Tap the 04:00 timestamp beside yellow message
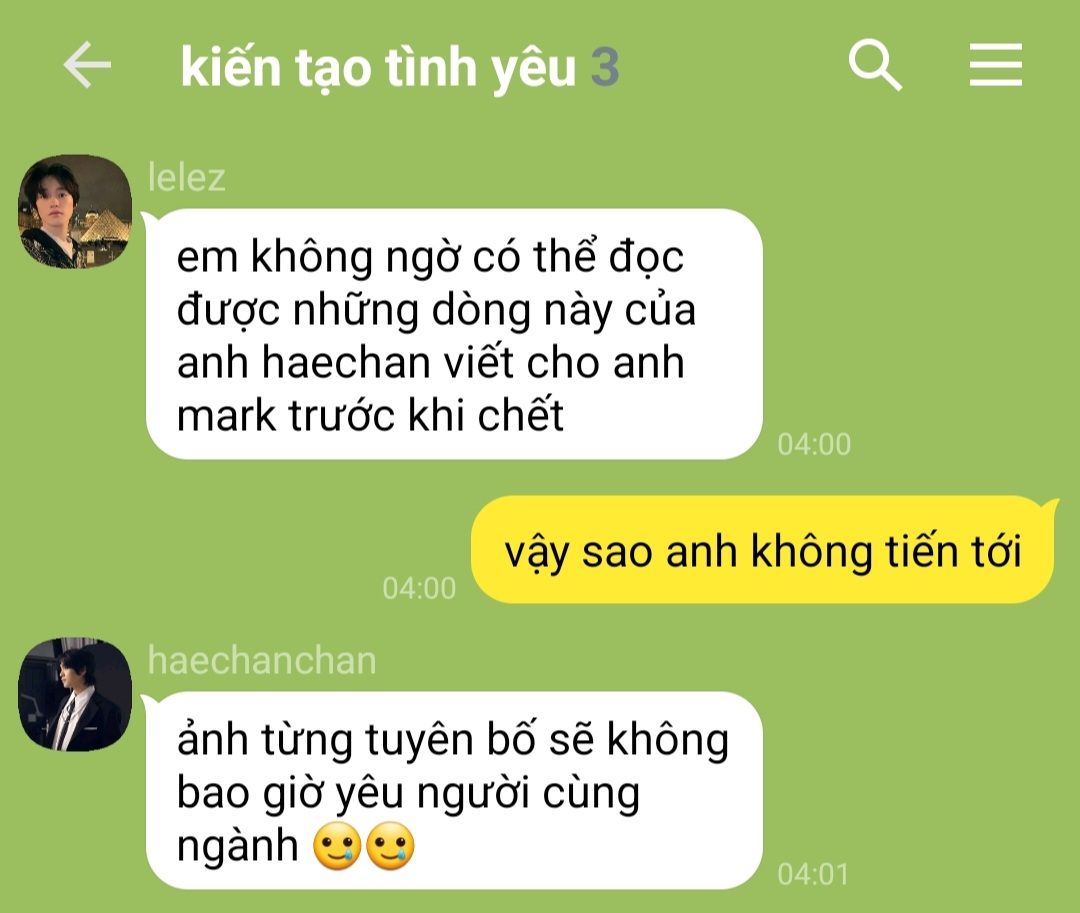The width and height of the screenshot is (1080, 913). [419, 588]
